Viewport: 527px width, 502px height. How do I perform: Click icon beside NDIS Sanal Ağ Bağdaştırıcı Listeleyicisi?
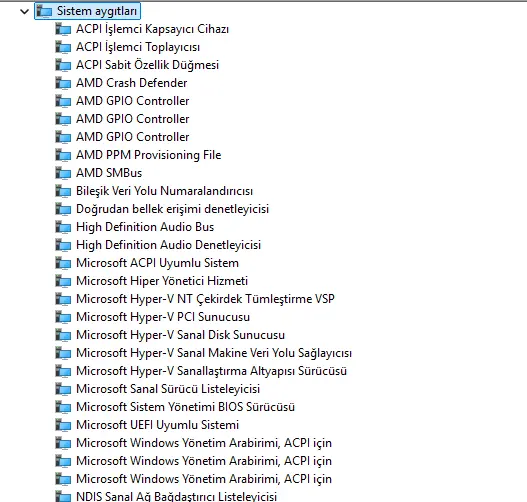point(63,497)
